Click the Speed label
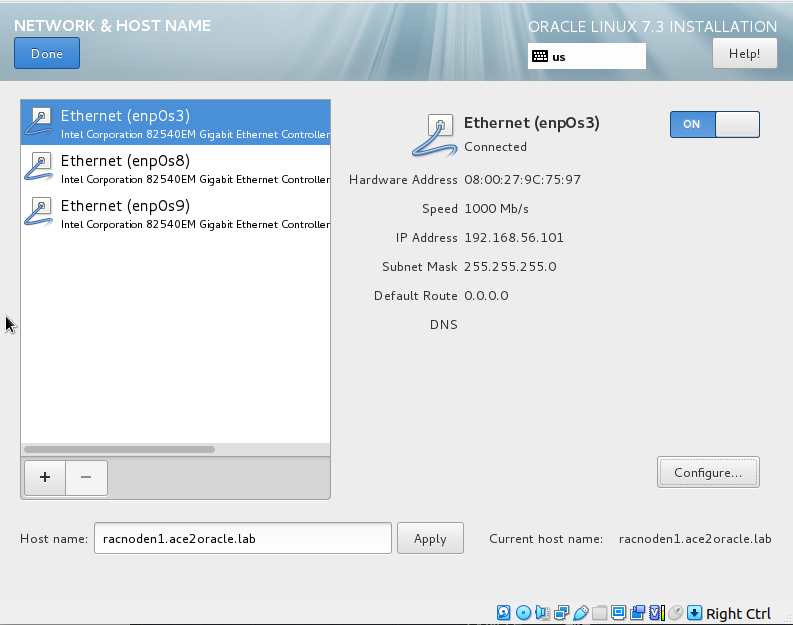Viewport: 793px width, 625px height. pyautogui.click(x=440, y=208)
